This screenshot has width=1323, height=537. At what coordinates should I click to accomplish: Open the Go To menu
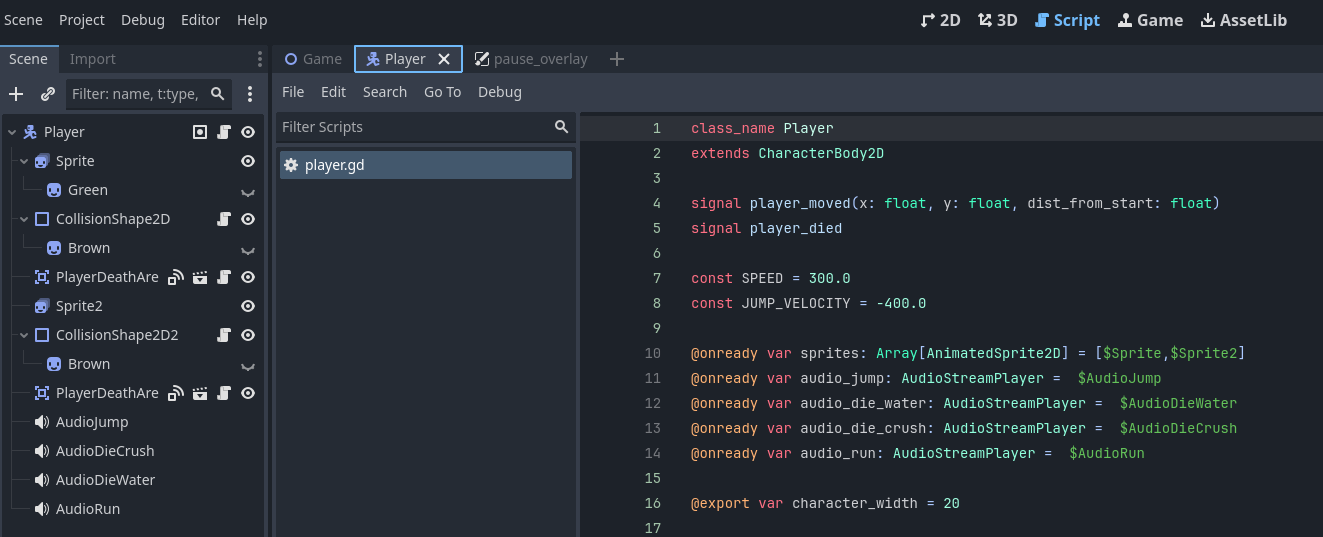click(442, 92)
